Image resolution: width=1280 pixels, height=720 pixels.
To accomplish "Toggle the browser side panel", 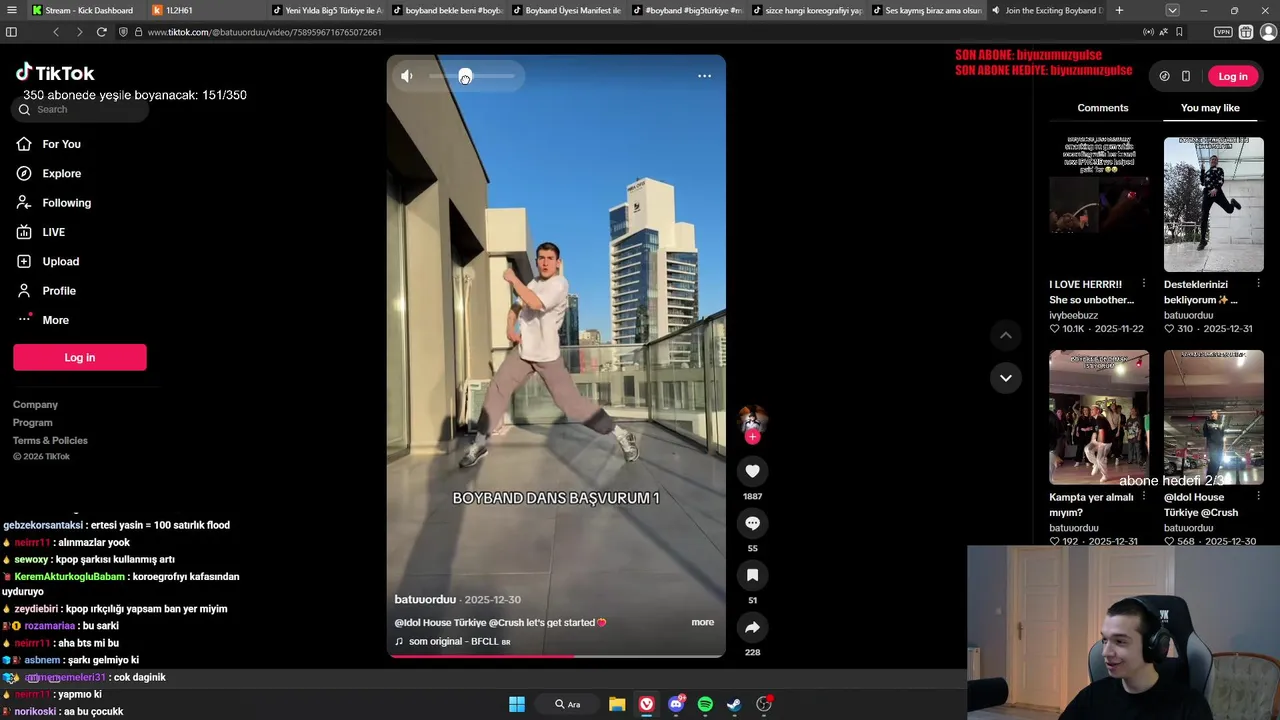I will (11, 32).
